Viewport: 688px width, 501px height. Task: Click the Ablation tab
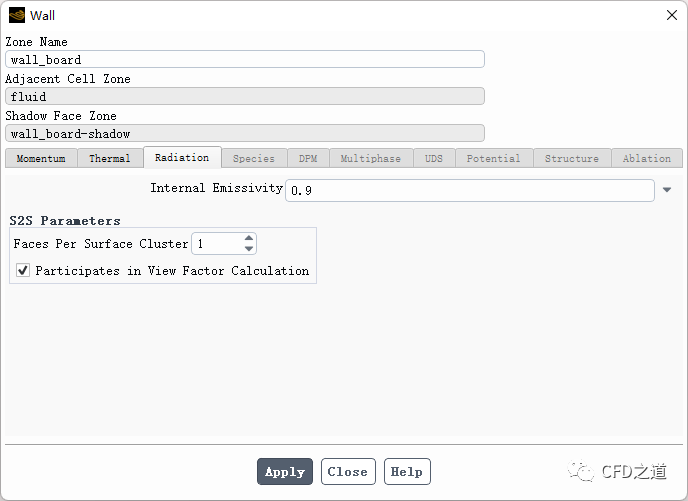(x=647, y=158)
